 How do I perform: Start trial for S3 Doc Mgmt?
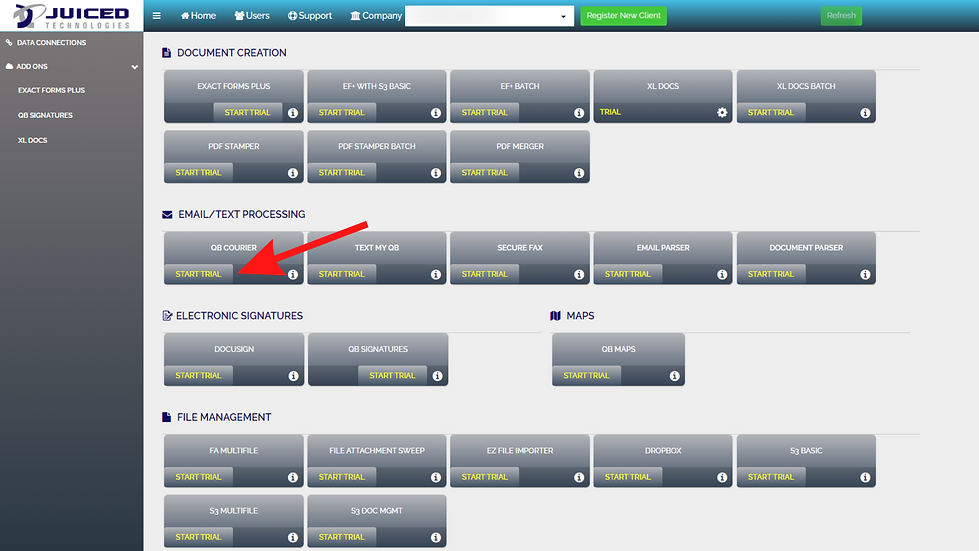pos(342,537)
